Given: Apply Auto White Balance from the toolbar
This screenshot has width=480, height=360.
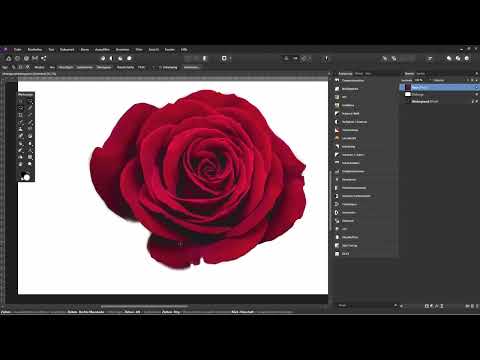Looking at the screenshot, I should click(x=129, y=58).
